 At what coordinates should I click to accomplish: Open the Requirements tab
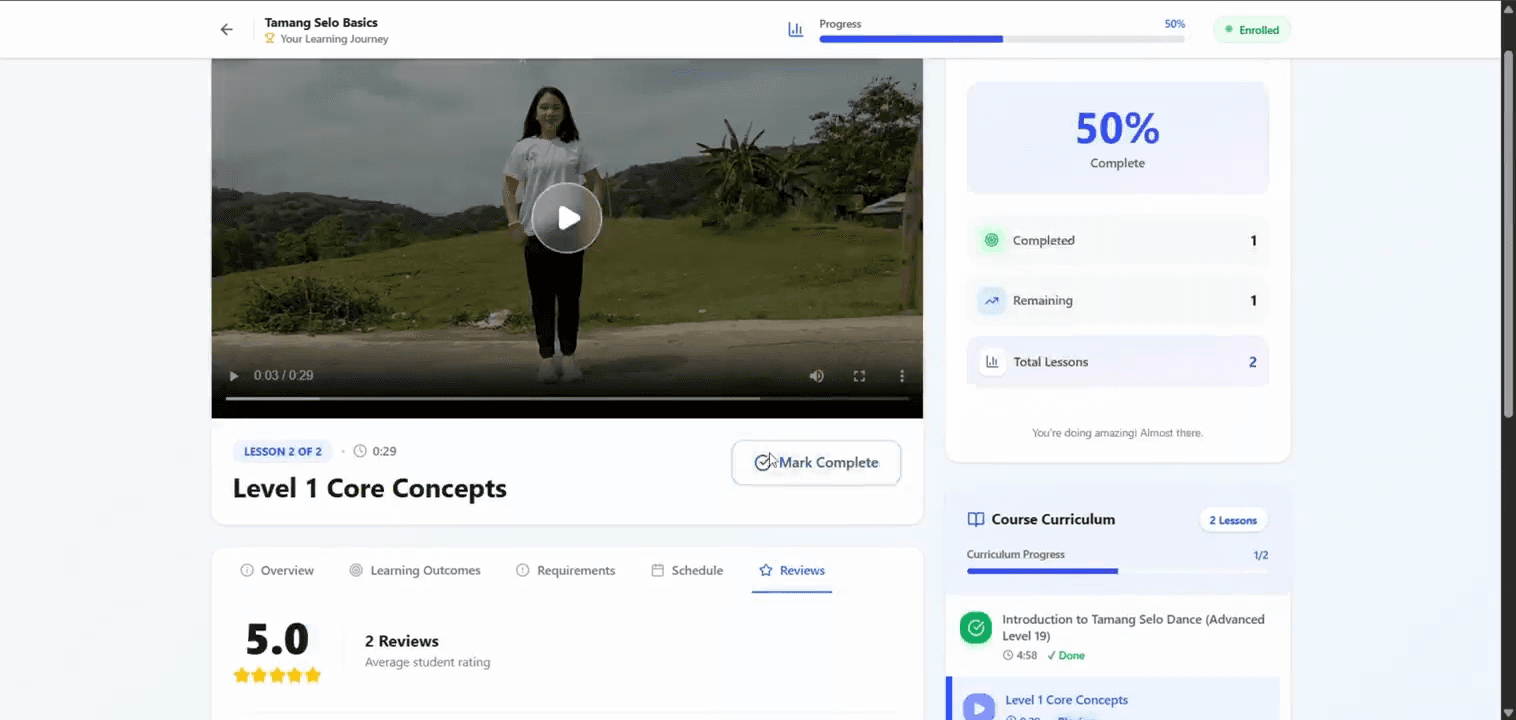(565, 570)
